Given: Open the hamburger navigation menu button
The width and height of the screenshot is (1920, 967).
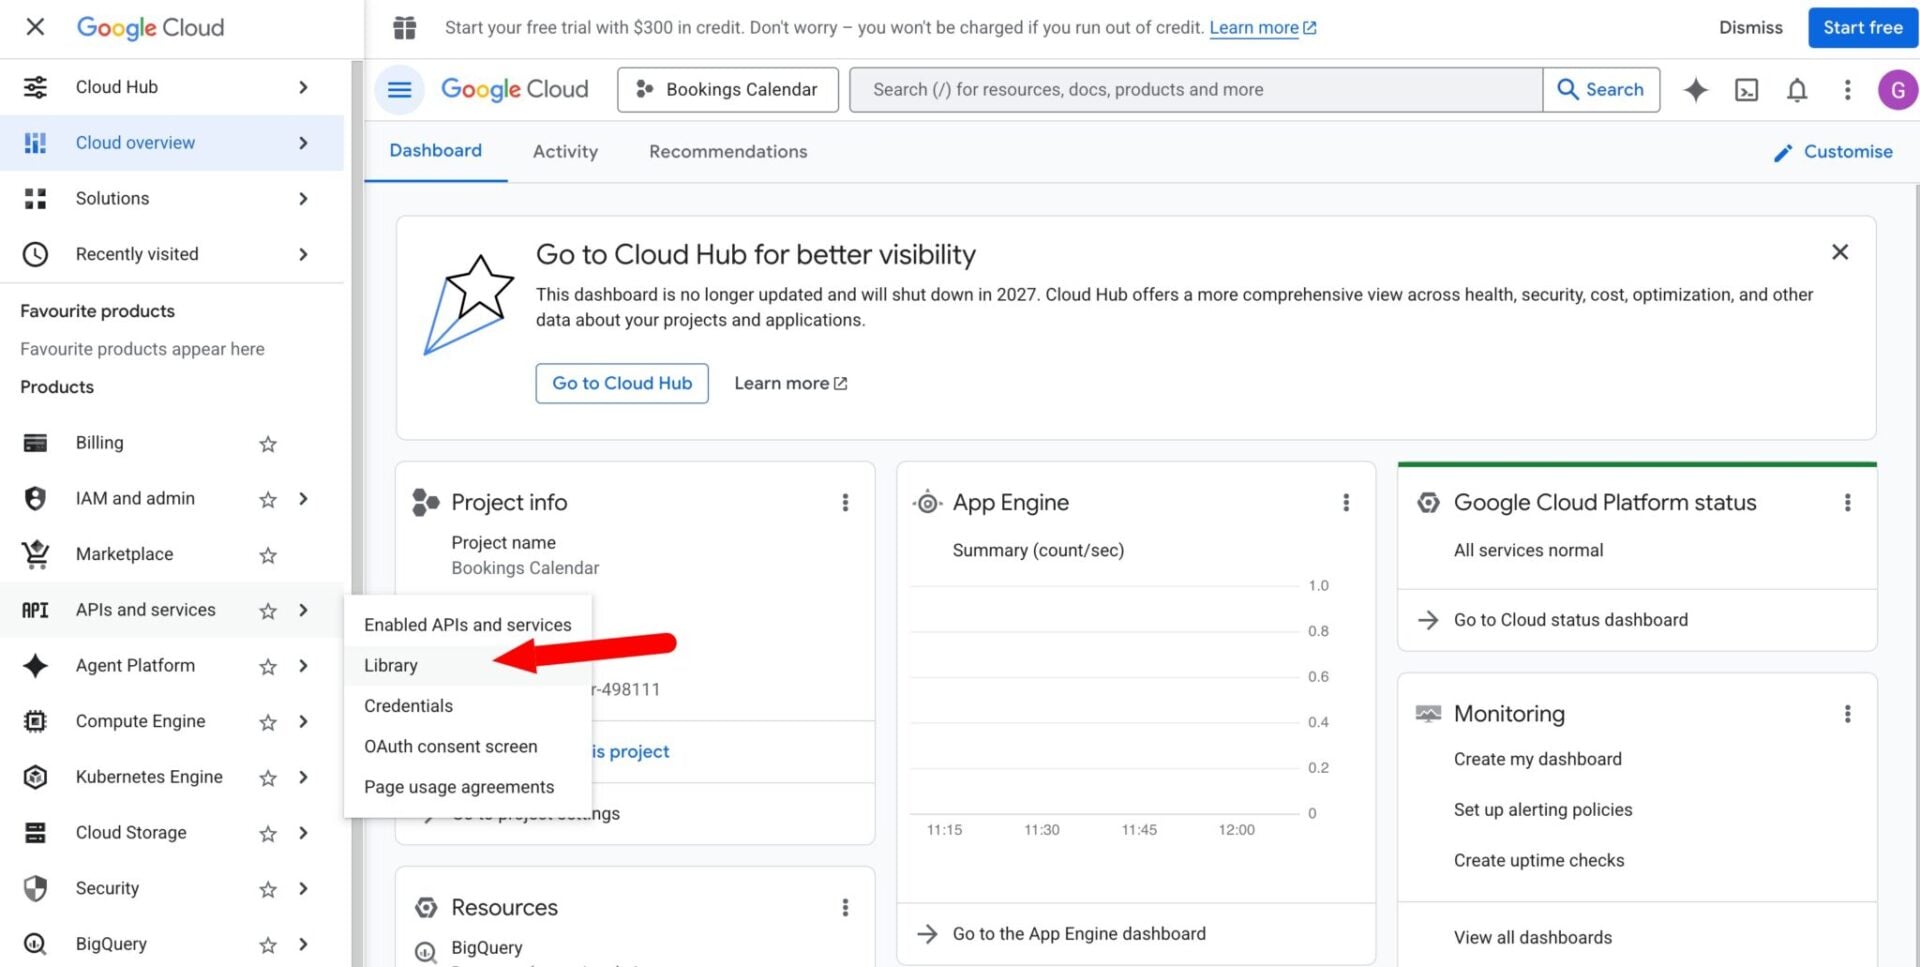Looking at the screenshot, I should tap(399, 90).
